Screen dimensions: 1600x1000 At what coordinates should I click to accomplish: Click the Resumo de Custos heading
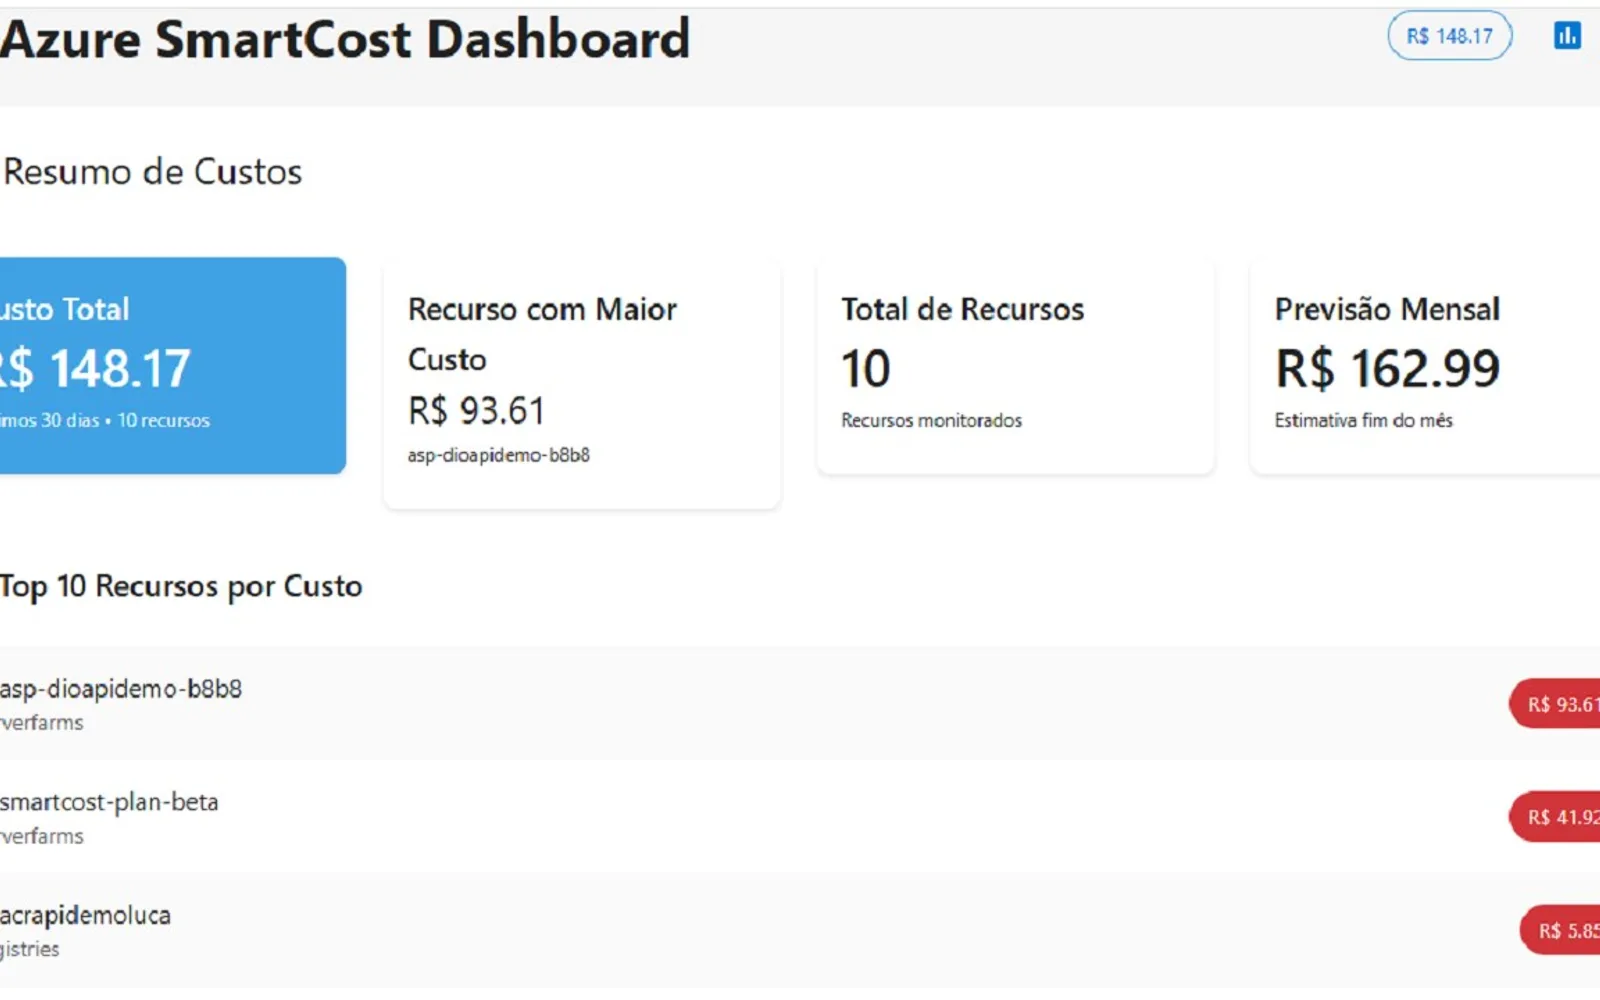pyautogui.click(x=152, y=172)
